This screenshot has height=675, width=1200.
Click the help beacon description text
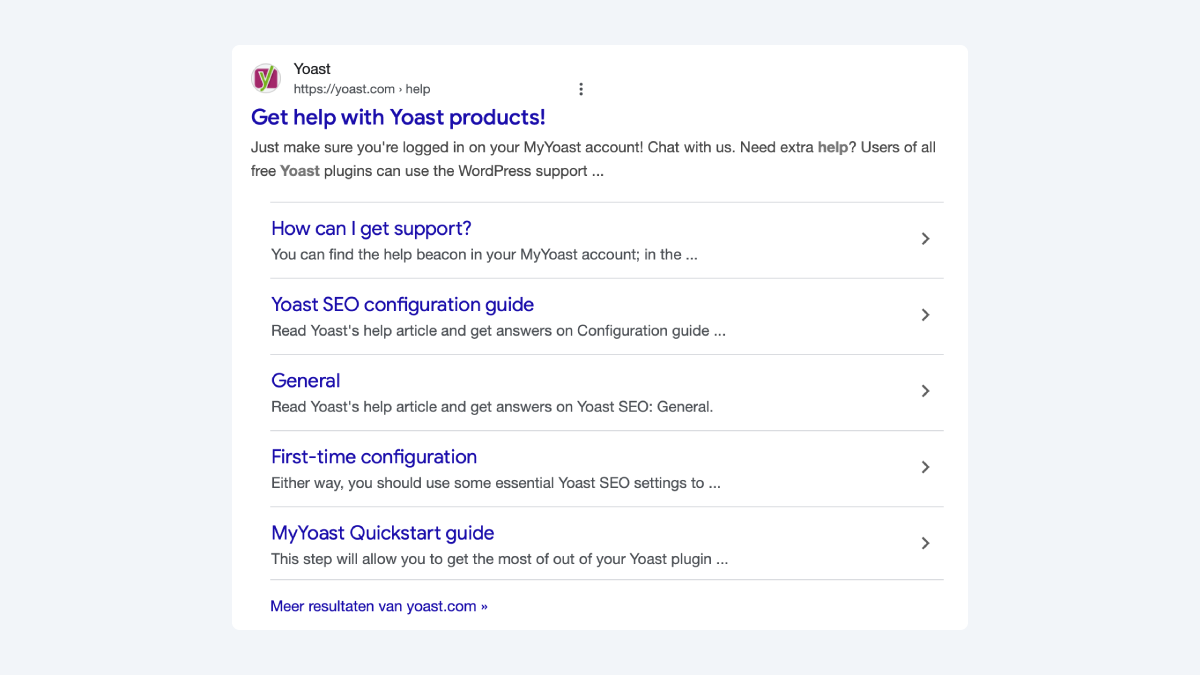(x=484, y=254)
